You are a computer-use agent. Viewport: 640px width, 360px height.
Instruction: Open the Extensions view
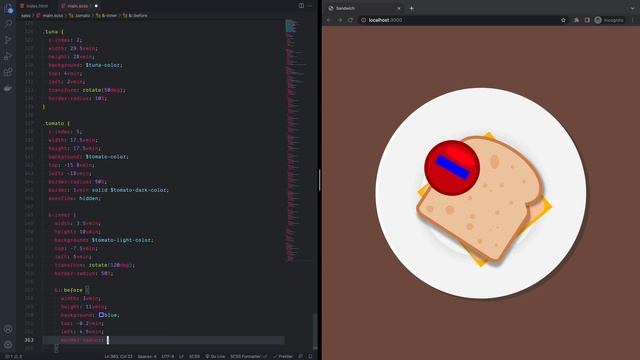(x=8, y=72)
